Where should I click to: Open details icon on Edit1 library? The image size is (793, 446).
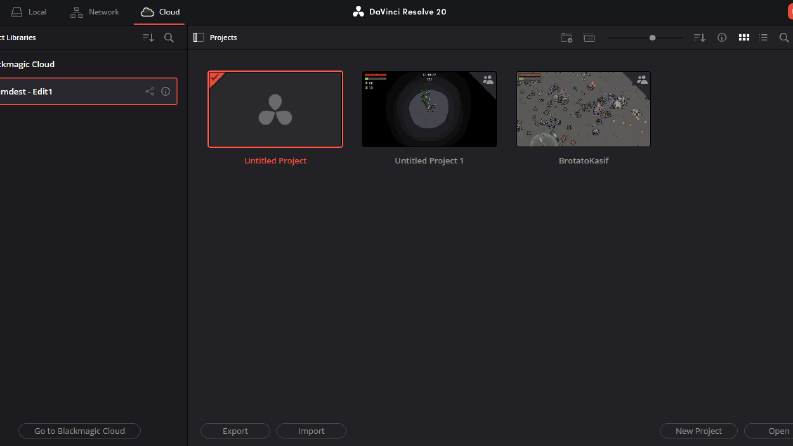point(165,92)
